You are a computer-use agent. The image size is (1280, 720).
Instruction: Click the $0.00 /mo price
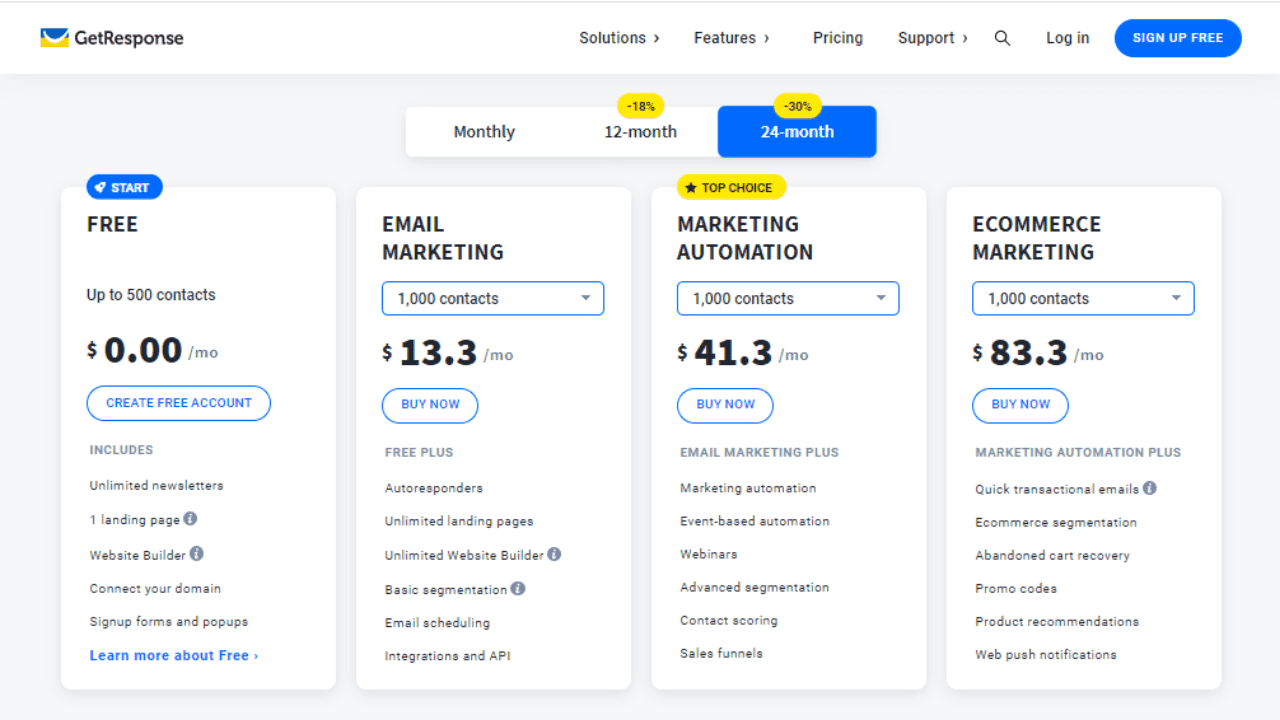152,350
